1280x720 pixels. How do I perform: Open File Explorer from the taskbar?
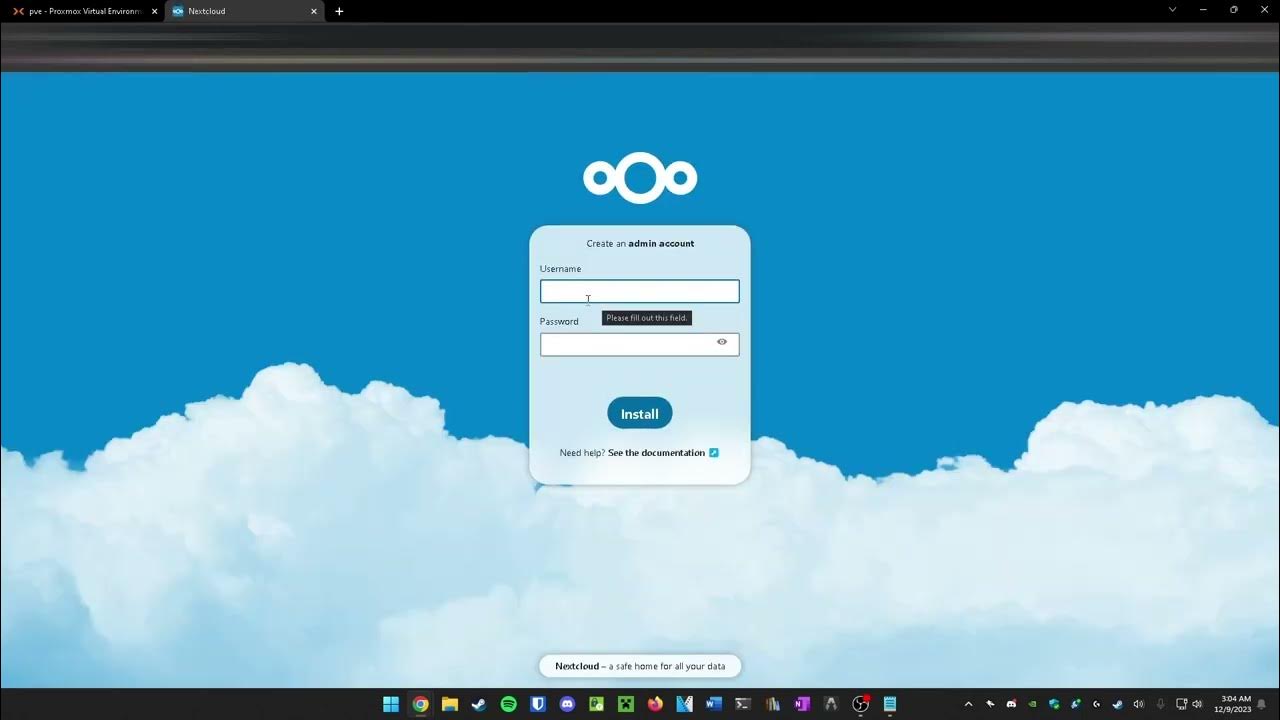[450, 704]
